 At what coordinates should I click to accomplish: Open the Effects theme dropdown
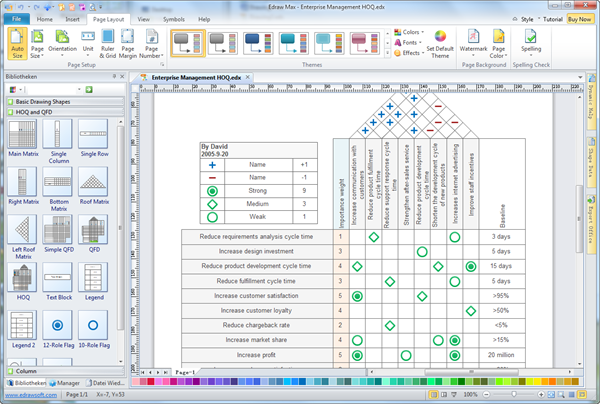point(409,53)
